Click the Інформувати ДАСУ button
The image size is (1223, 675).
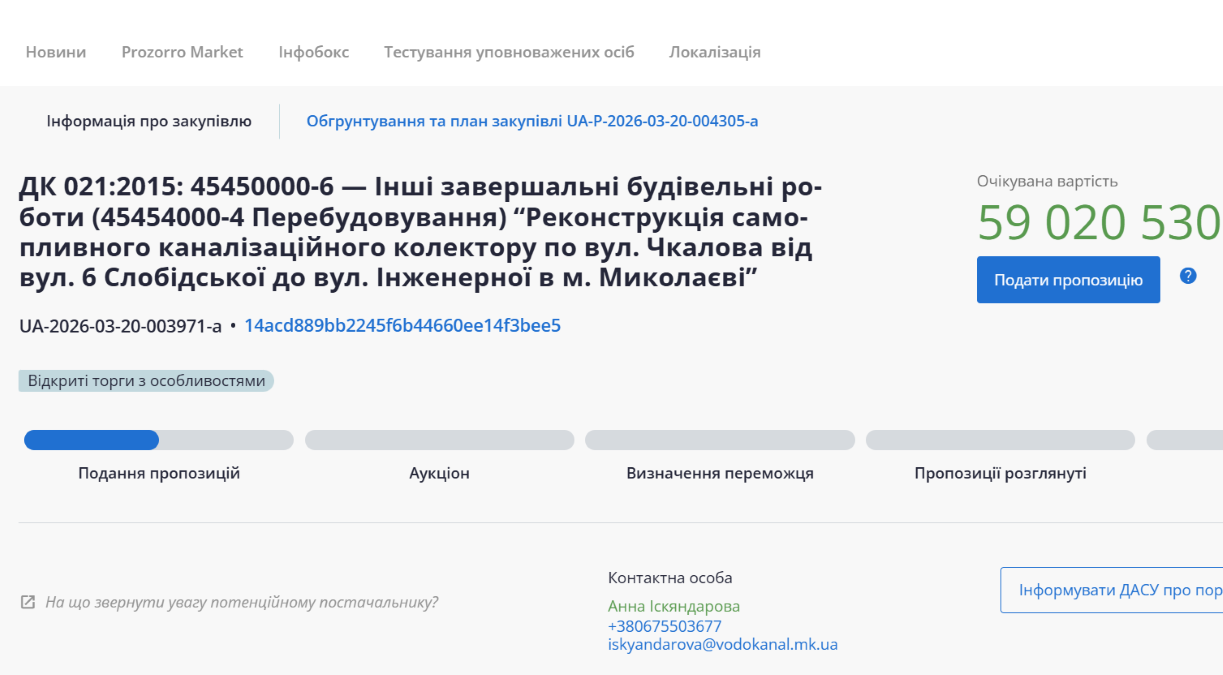[1112, 590]
